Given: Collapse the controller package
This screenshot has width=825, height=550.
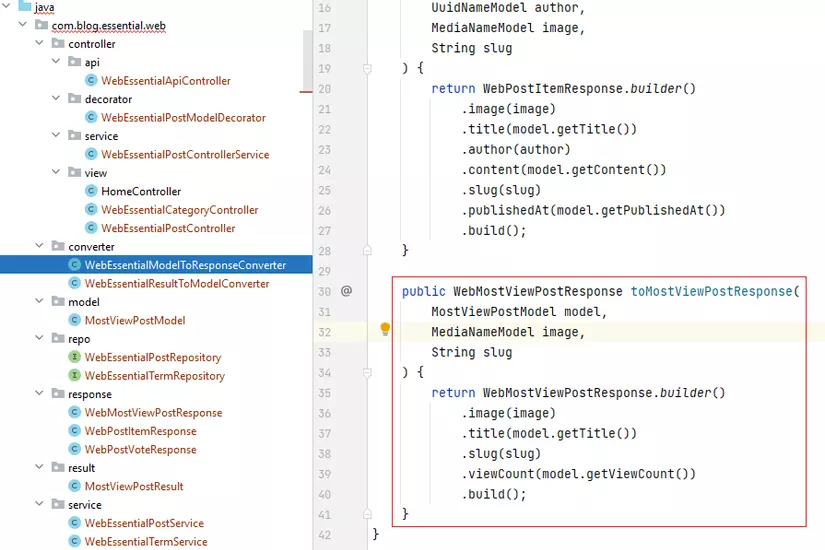Looking at the screenshot, I should pyautogui.click(x=38, y=44).
